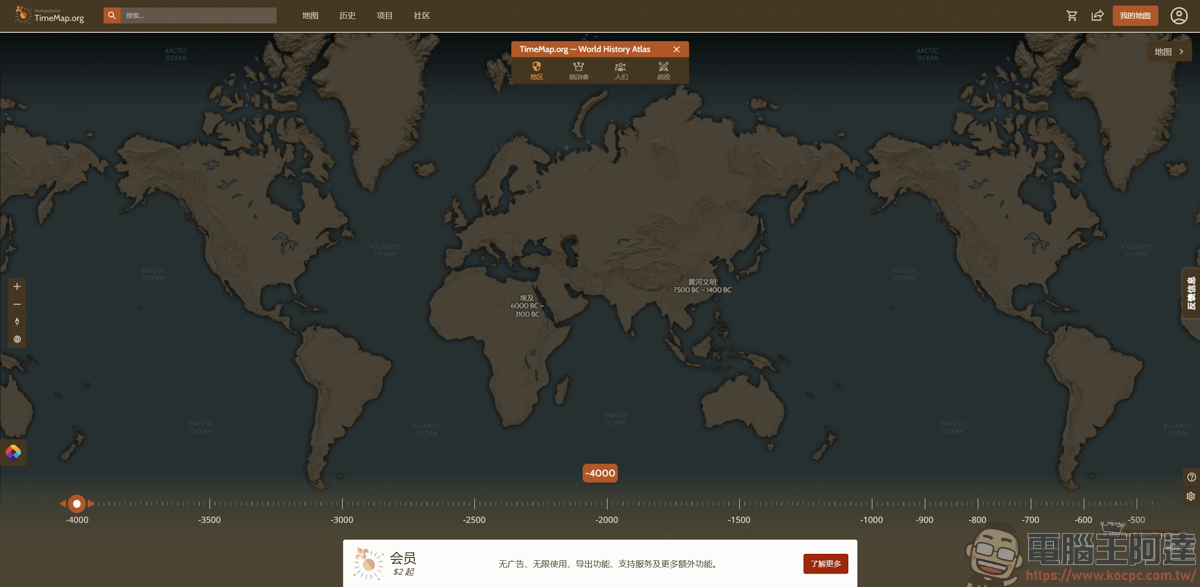Image resolution: width=1200 pixels, height=587 pixels.
Task: Switch to globe projection view
Action: pyautogui.click(x=17, y=339)
